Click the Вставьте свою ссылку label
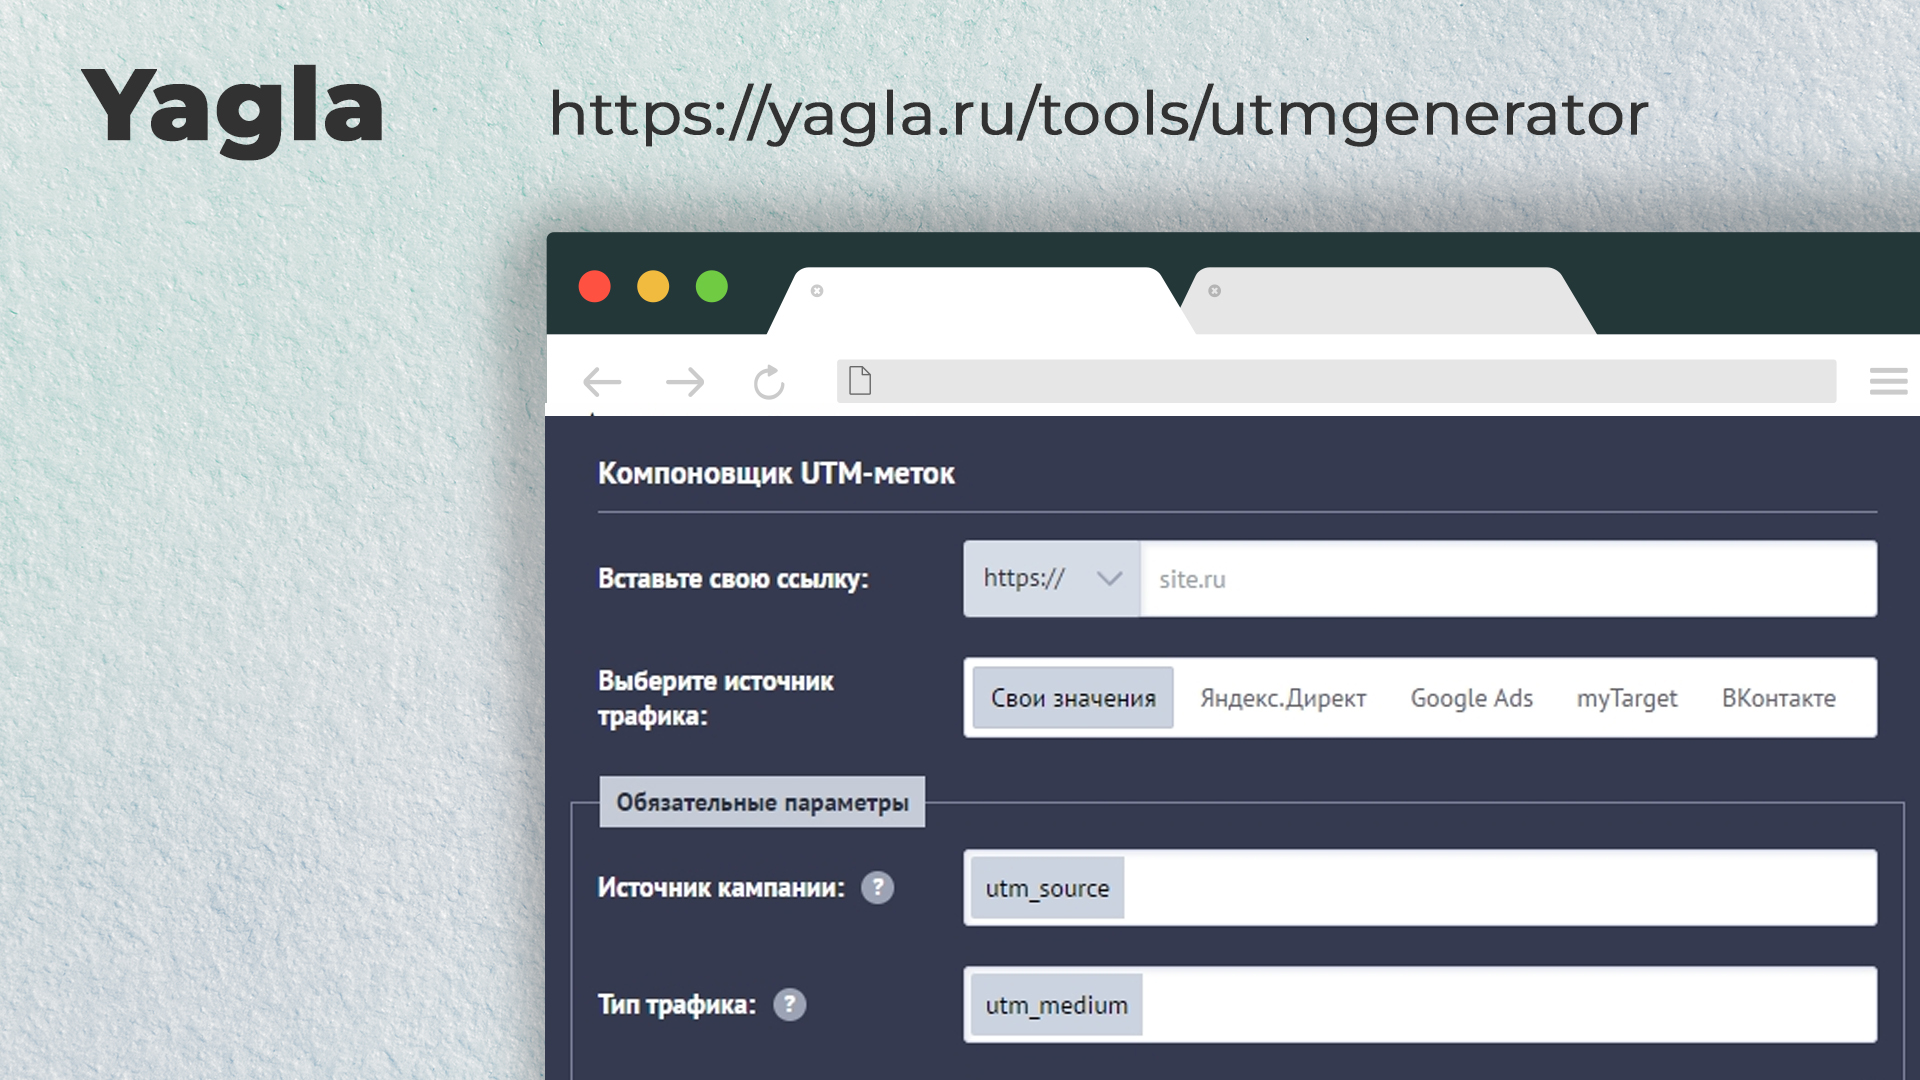Image resolution: width=1920 pixels, height=1080 pixels. click(x=733, y=578)
